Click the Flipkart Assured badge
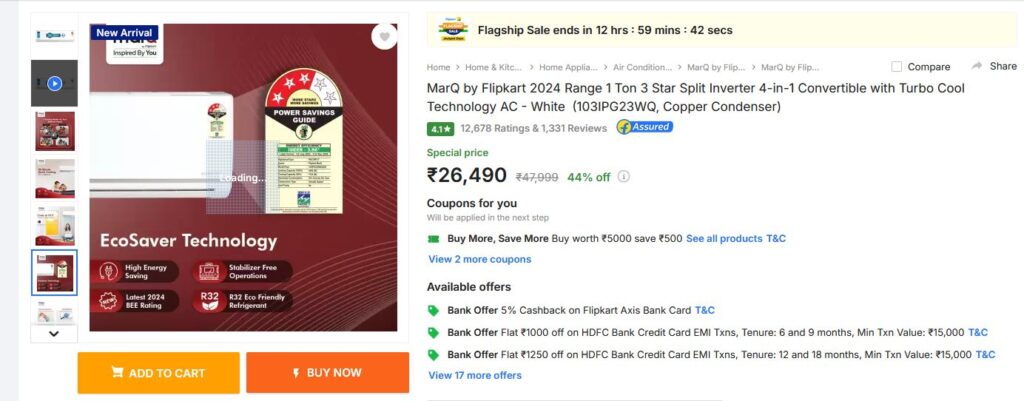This screenshot has width=1024, height=401. [644, 127]
